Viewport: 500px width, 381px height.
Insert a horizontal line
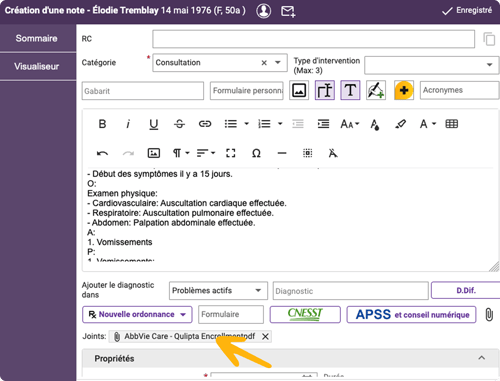pyautogui.click(x=282, y=153)
